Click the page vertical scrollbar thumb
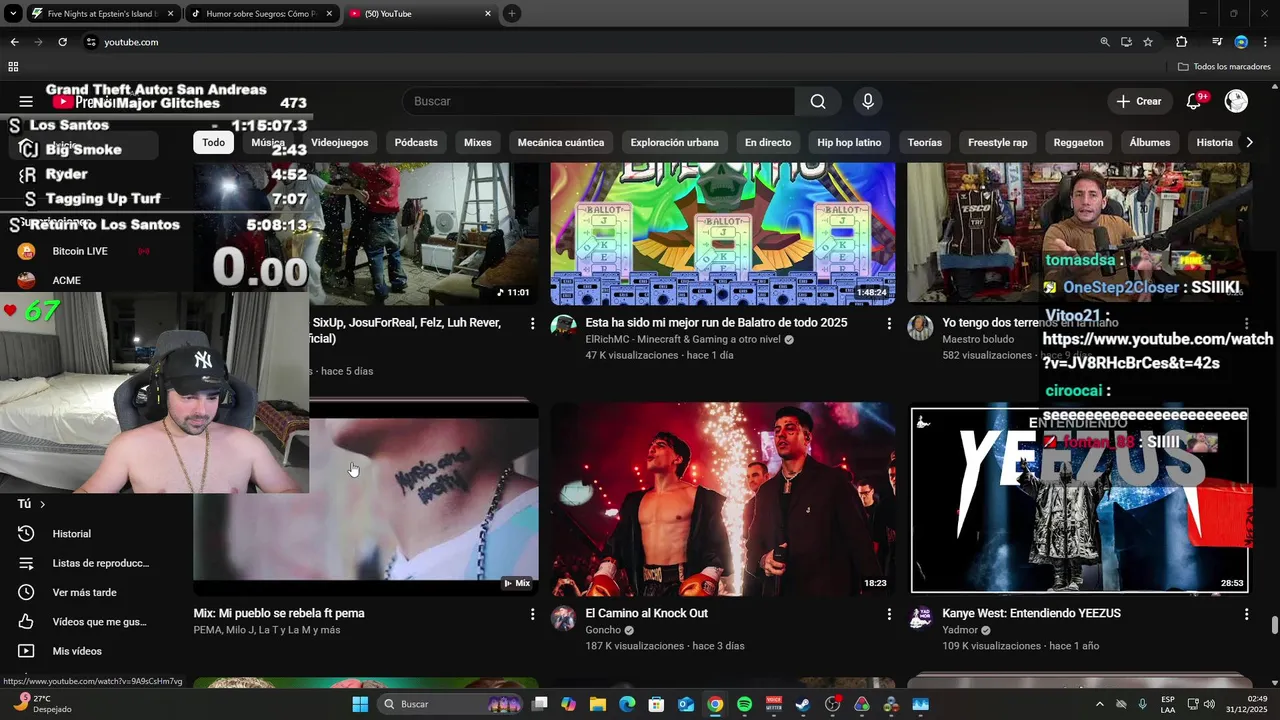The height and width of the screenshot is (720, 1280). [1274, 626]
